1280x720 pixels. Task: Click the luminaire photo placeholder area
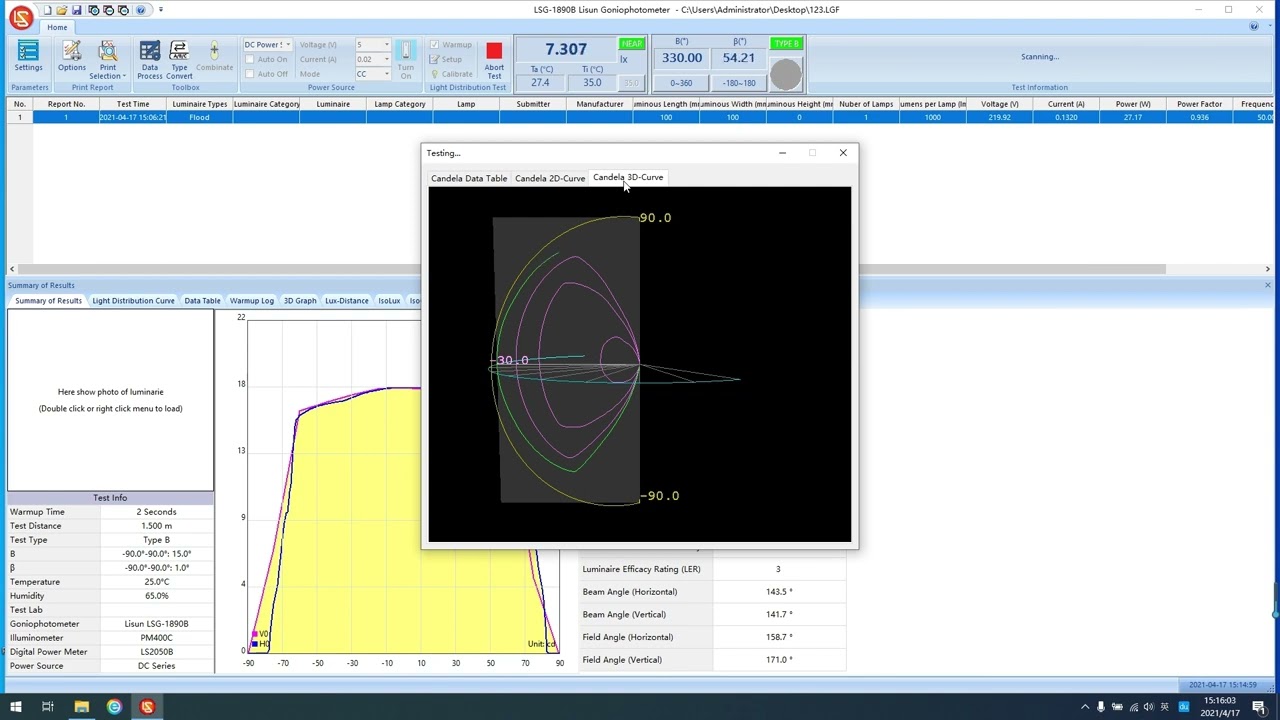point(110,400)
